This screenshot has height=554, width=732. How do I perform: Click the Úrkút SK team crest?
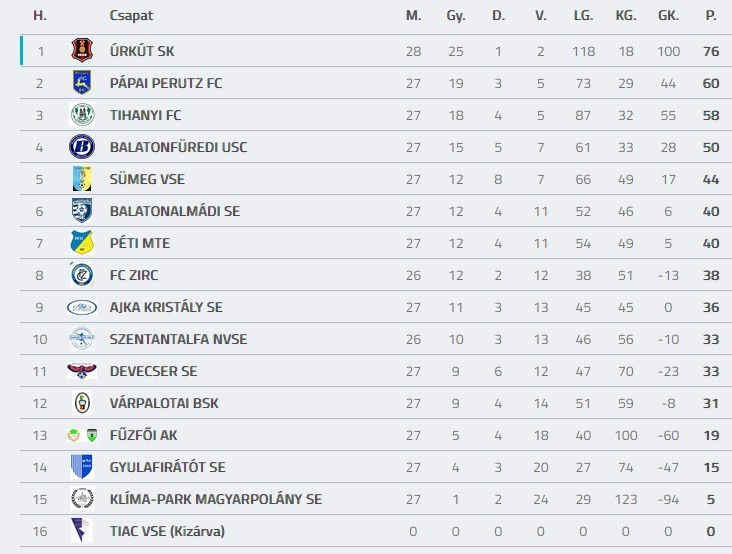82,51
